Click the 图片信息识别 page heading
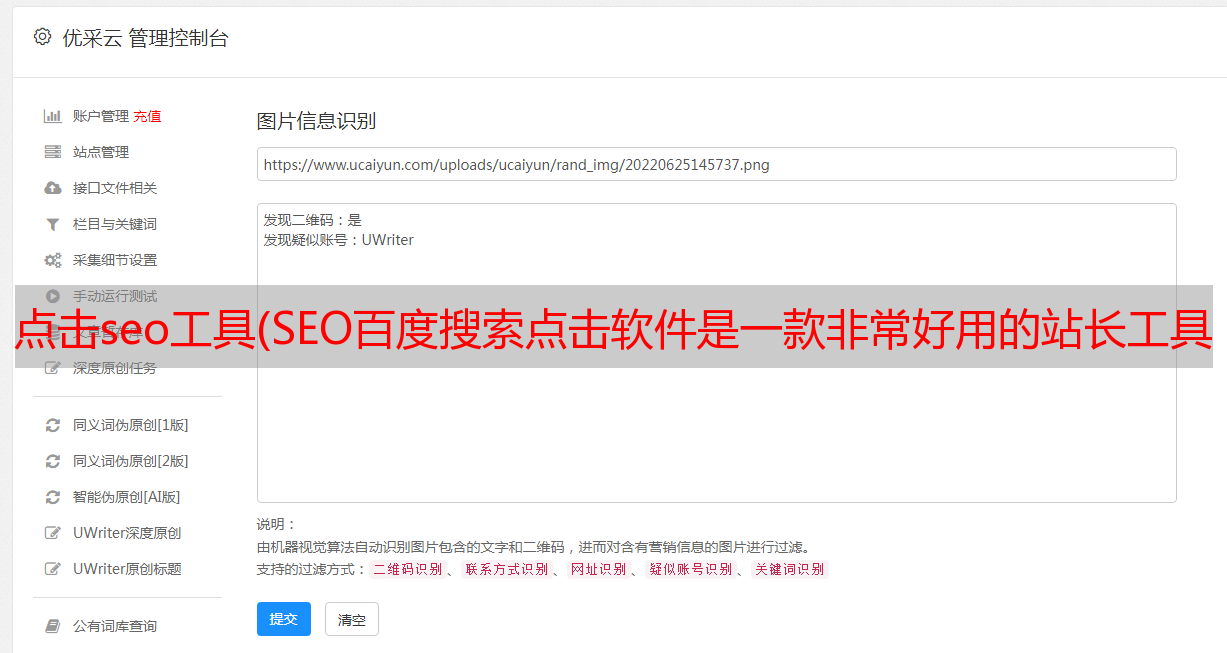 (x=316, y=121)
